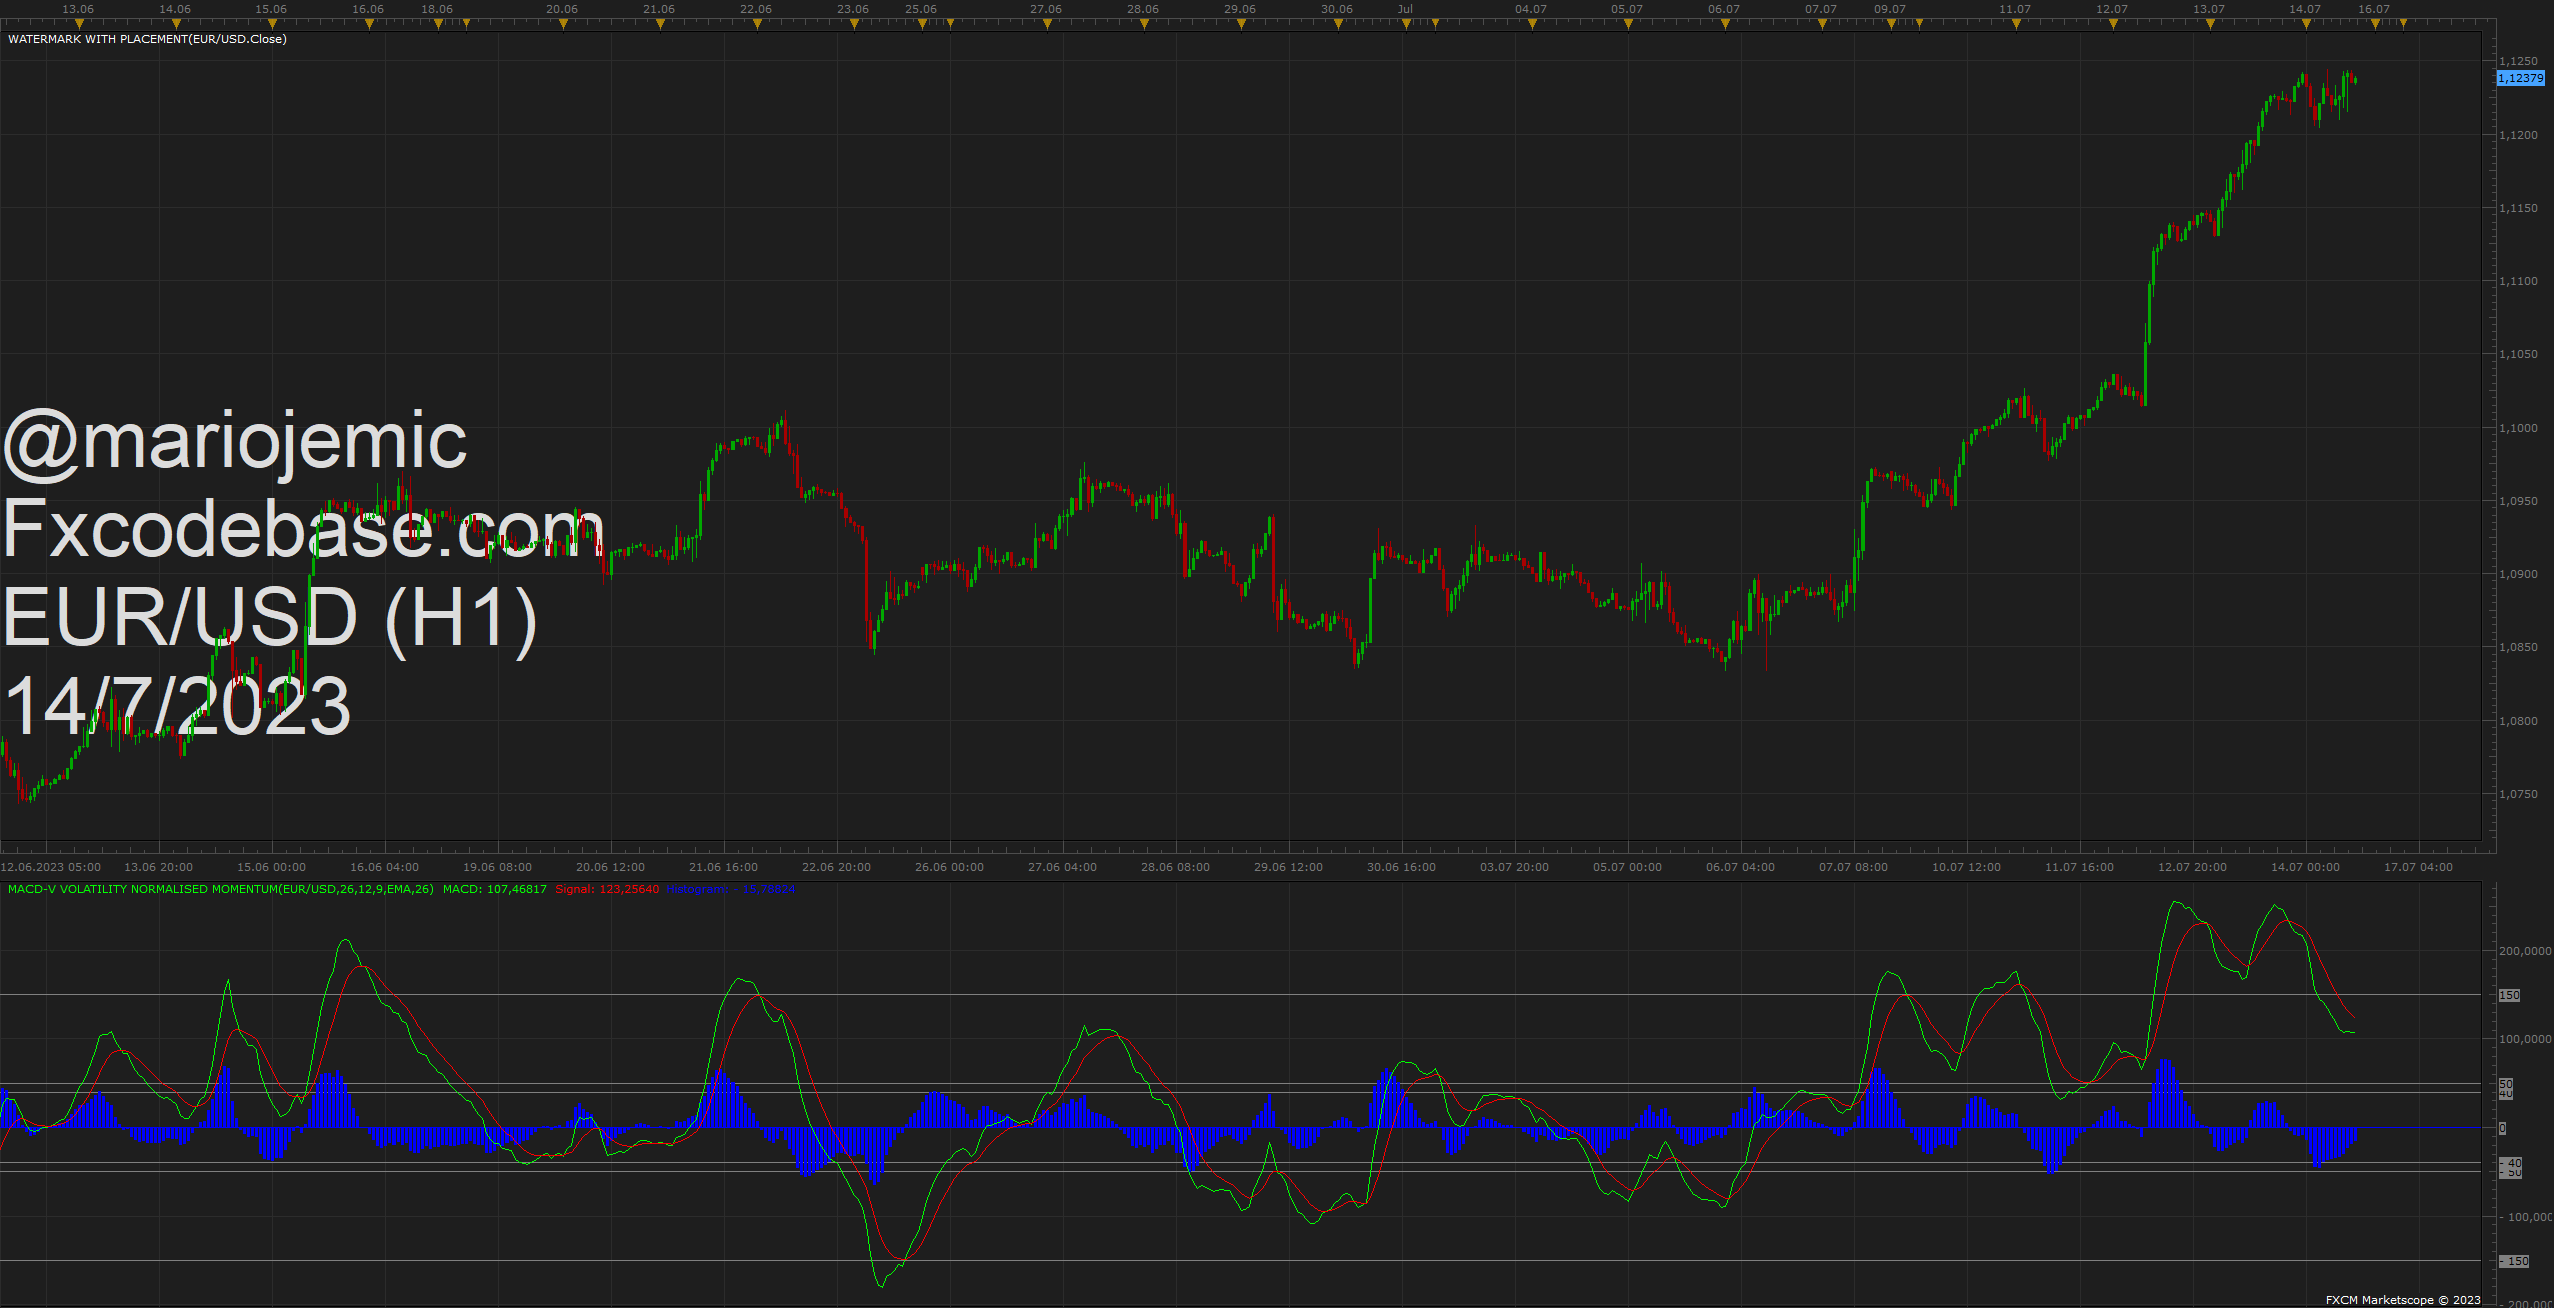Click the 14.06 day marker triangle
This screenshot has width=2554, height=1308.
coord(176,24)
